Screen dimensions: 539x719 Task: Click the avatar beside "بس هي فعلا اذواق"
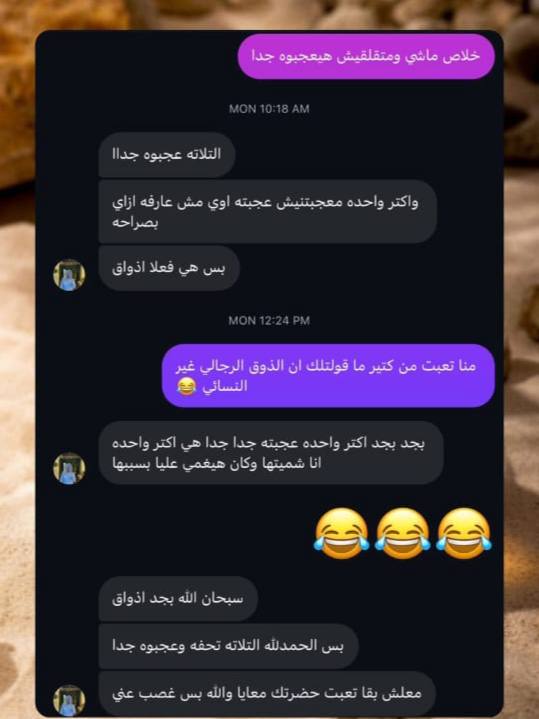tap(69, 275)
